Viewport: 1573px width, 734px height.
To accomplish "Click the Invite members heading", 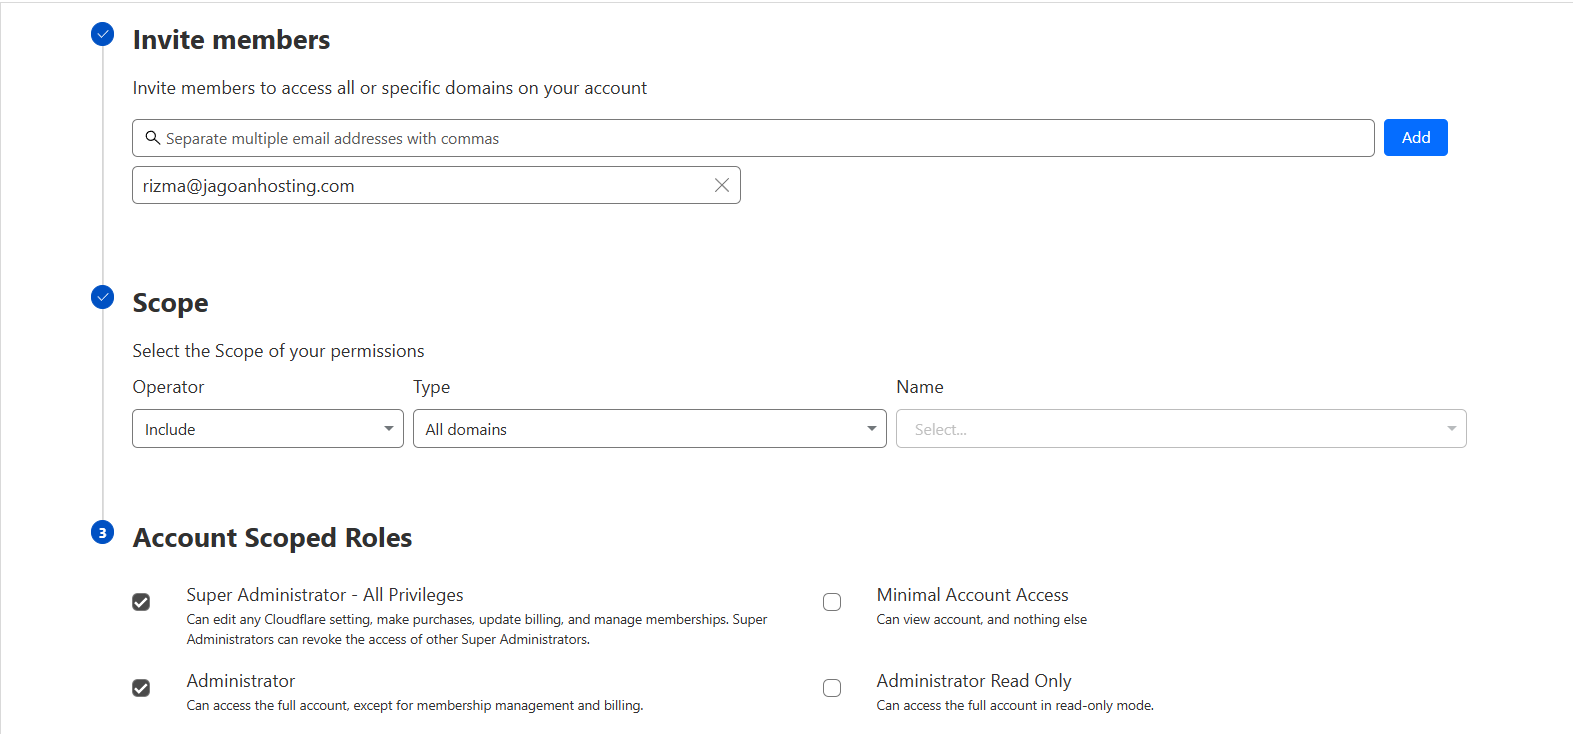I will pos(231,40).
